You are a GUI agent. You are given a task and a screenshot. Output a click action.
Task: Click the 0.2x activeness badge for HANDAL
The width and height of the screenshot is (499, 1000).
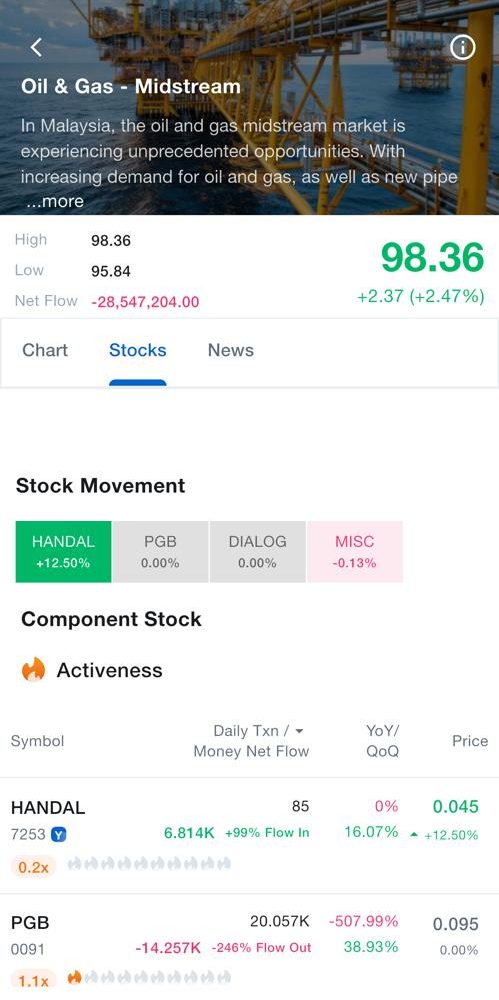point(33,867)
